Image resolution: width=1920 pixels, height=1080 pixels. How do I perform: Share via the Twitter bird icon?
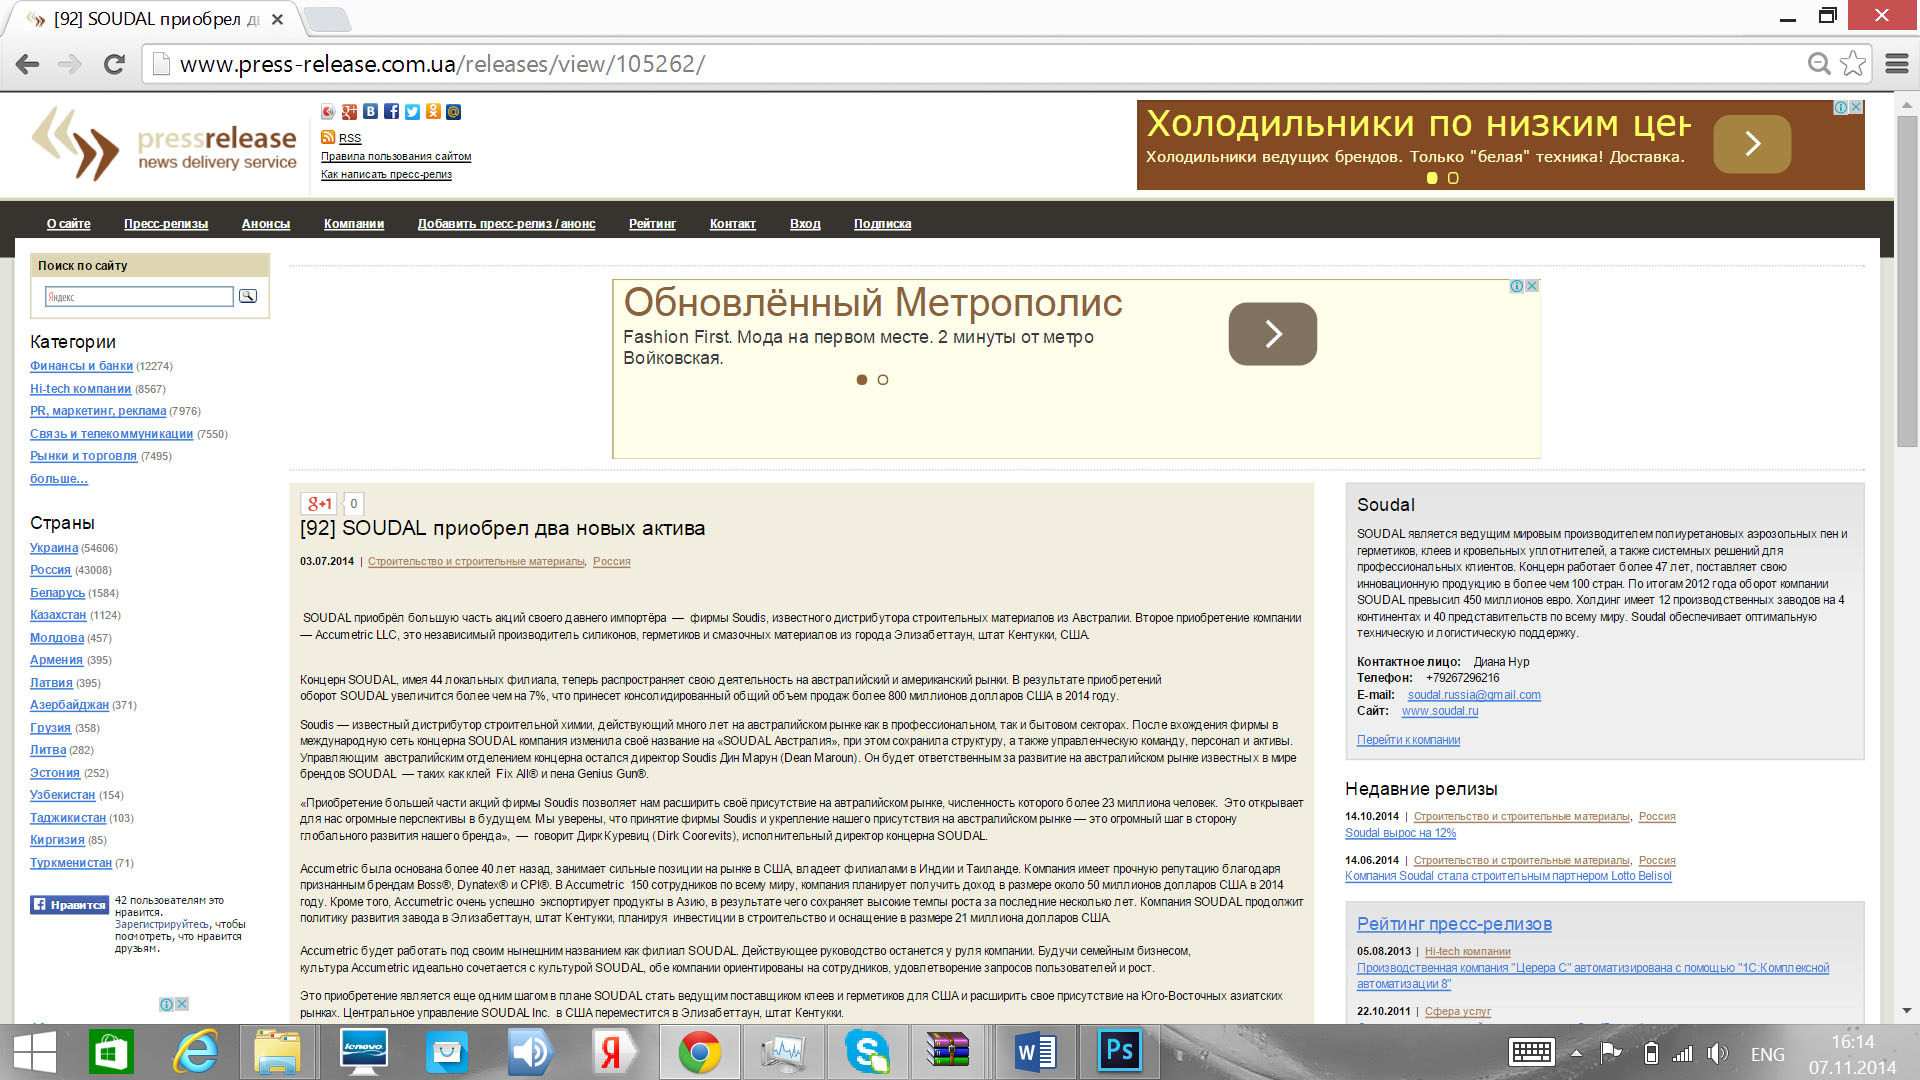(412, 112)
